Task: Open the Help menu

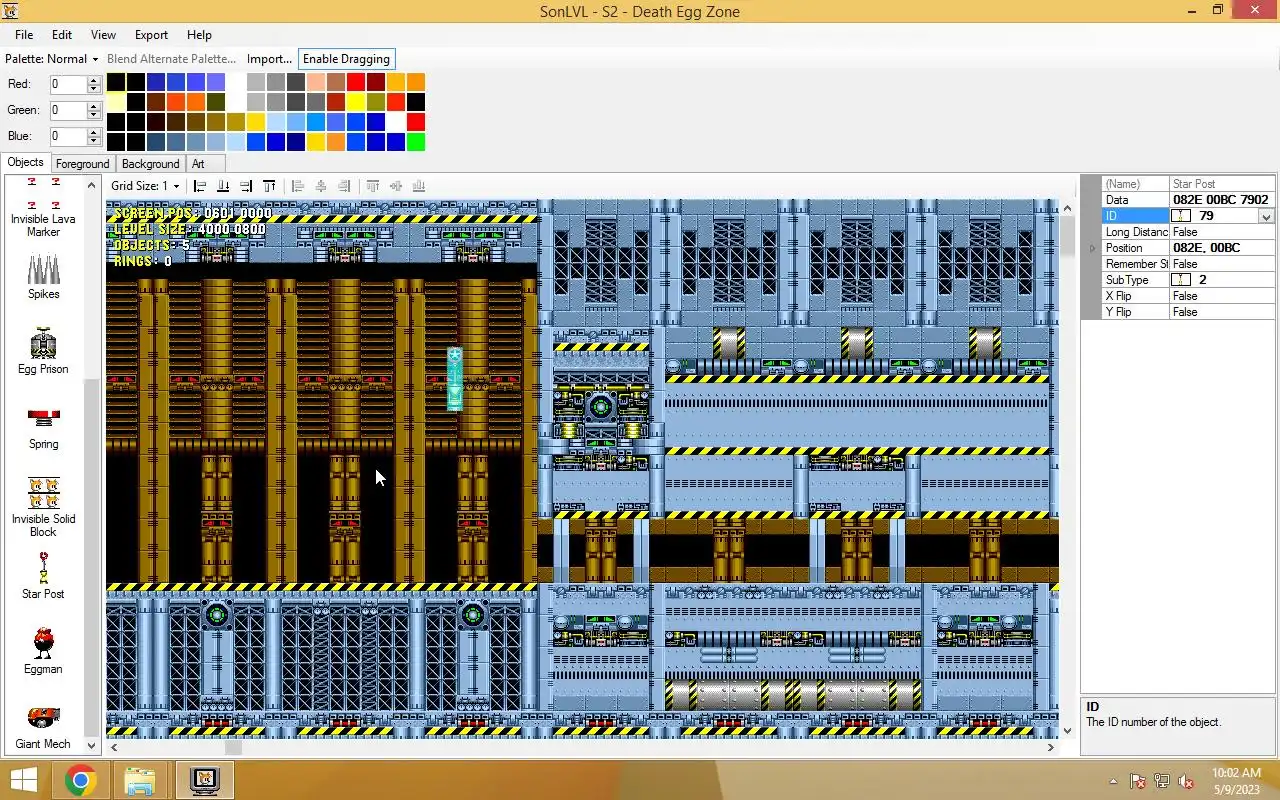Action: point(199,35)
